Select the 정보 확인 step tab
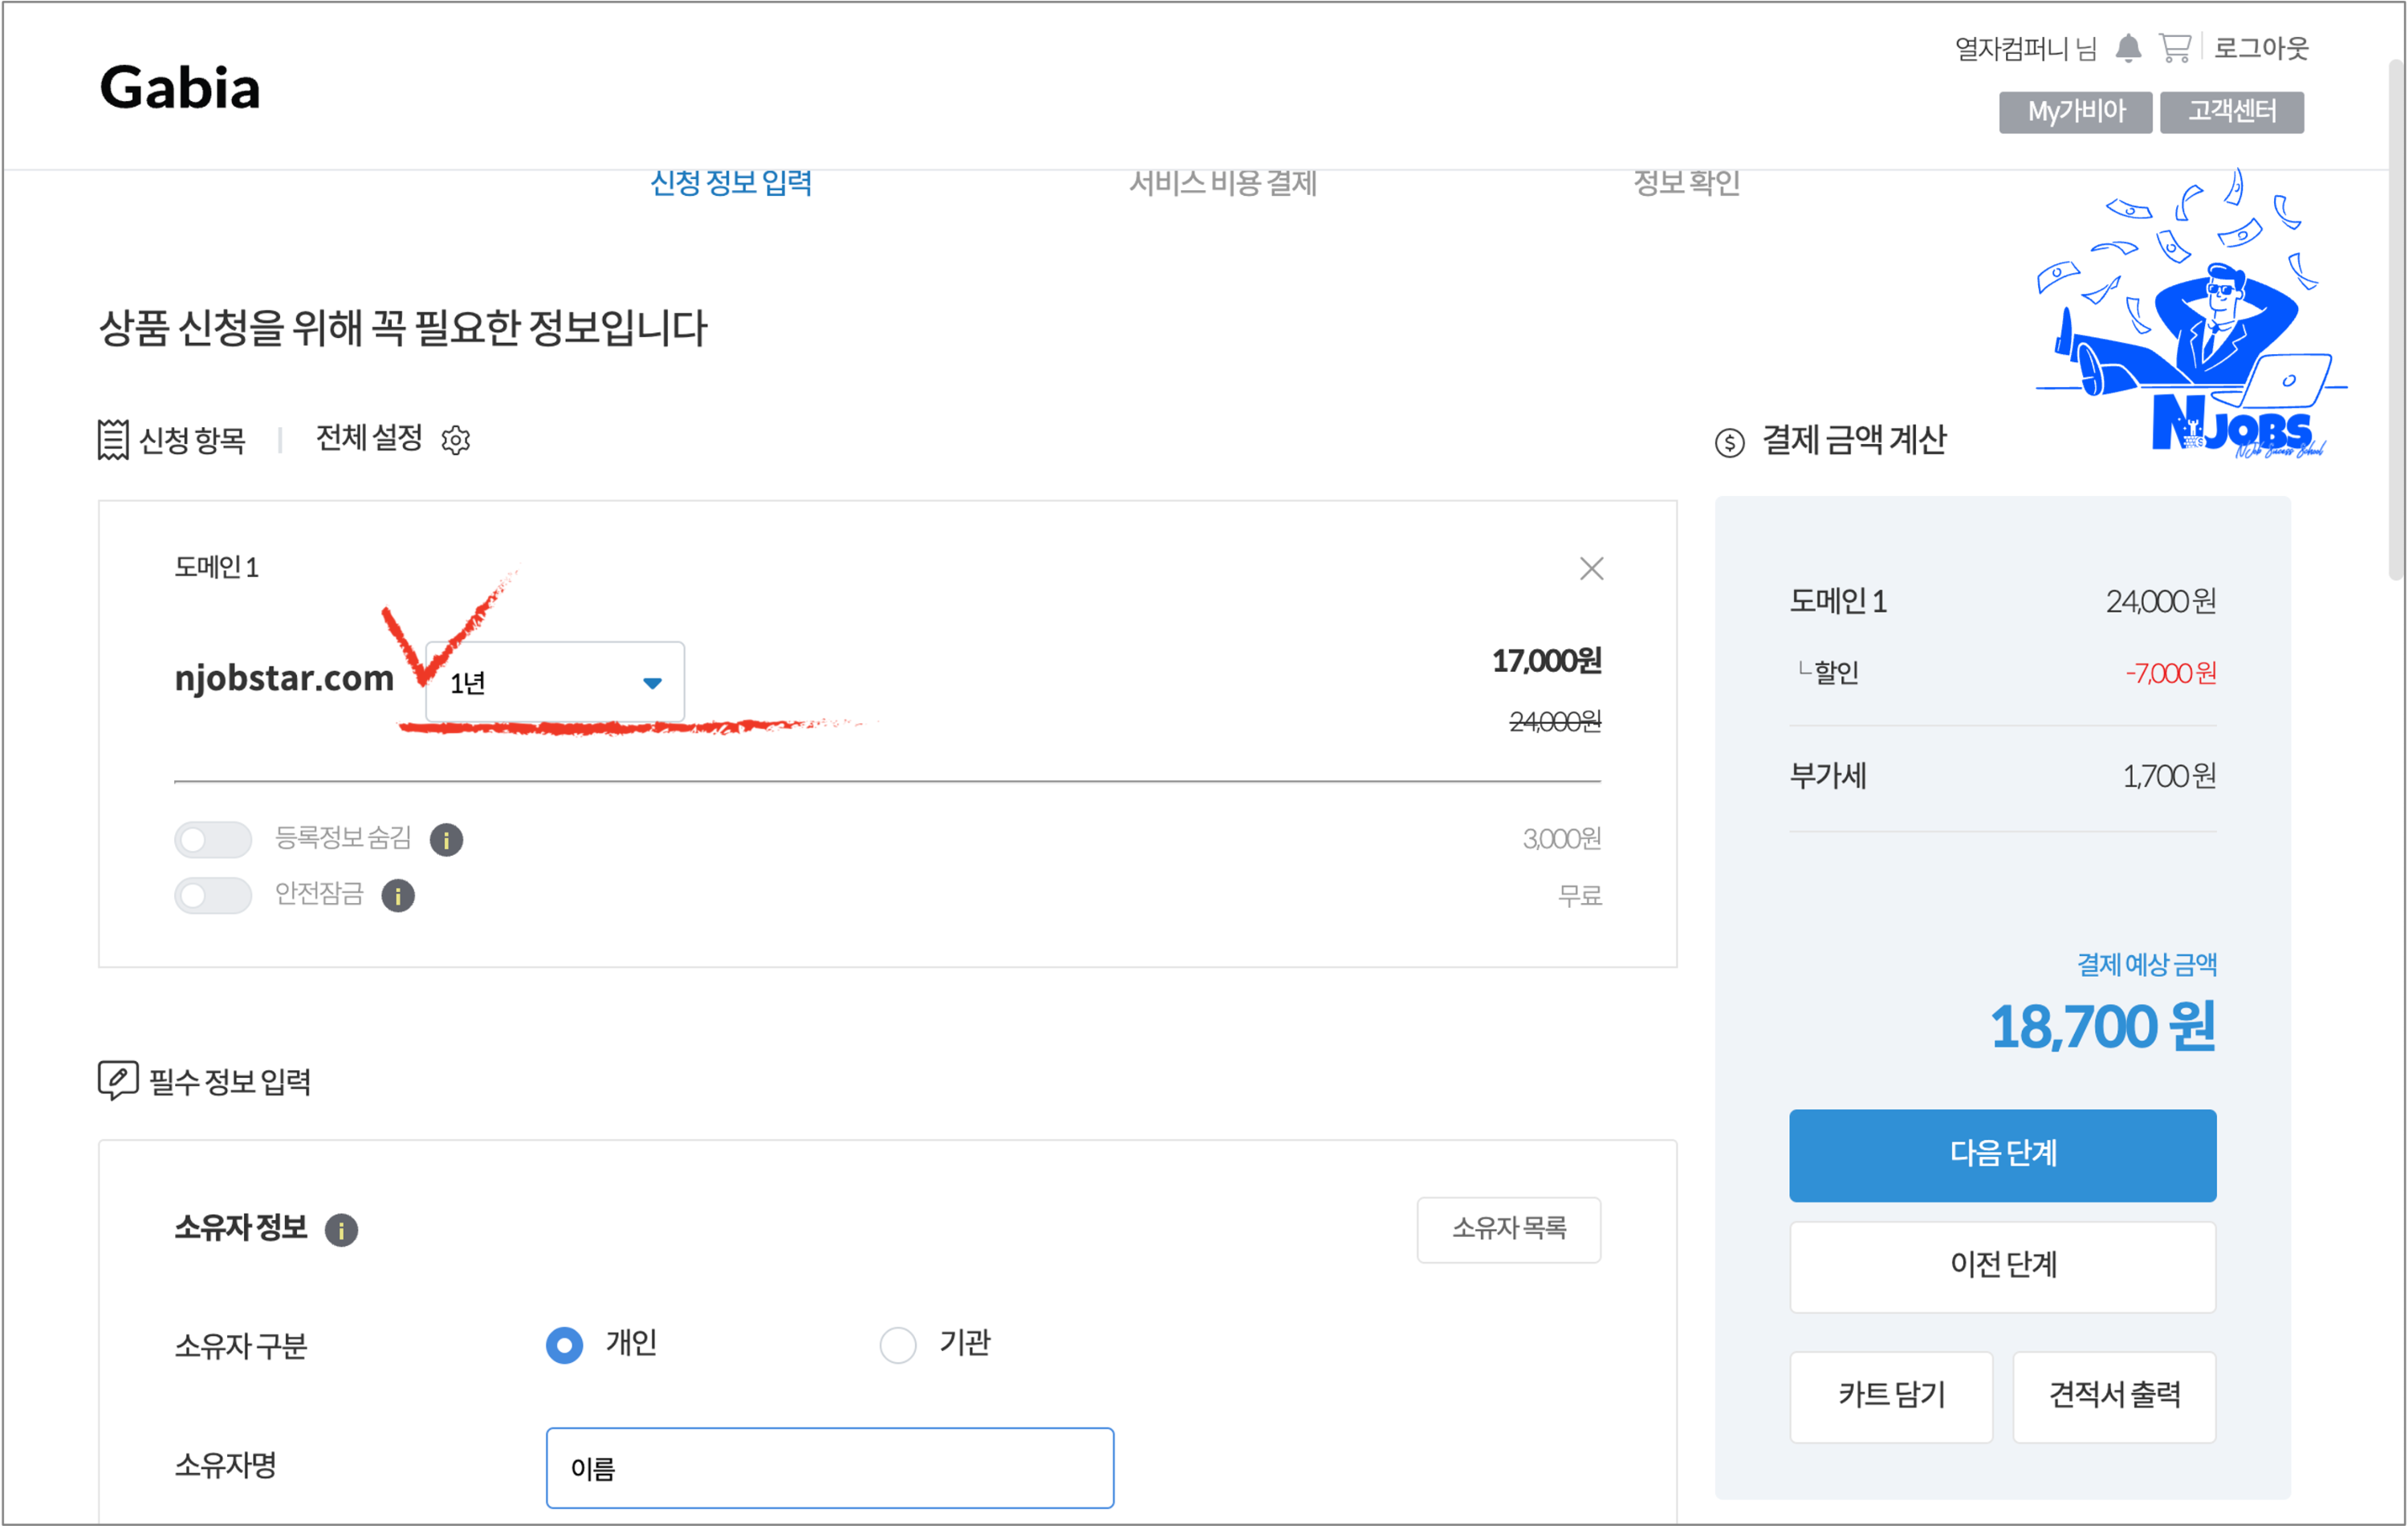The height and width of the screenshot is (1526, 2408). 1686,183
